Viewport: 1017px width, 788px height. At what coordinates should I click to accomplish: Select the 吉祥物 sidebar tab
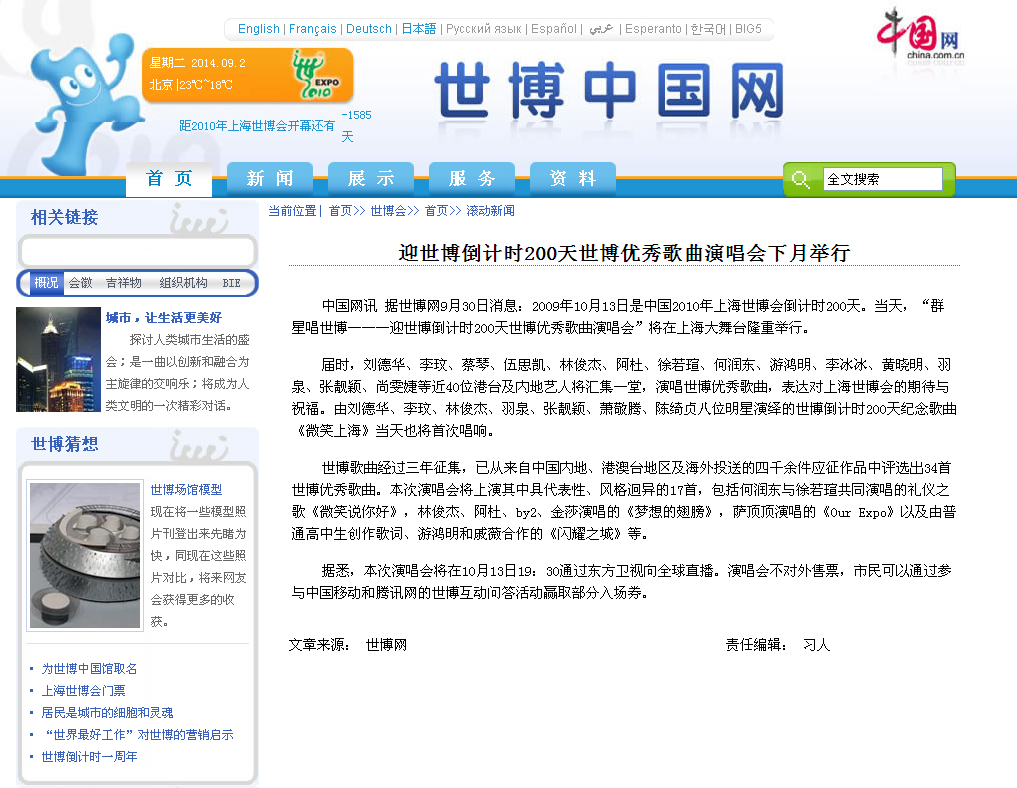(124, 283)
